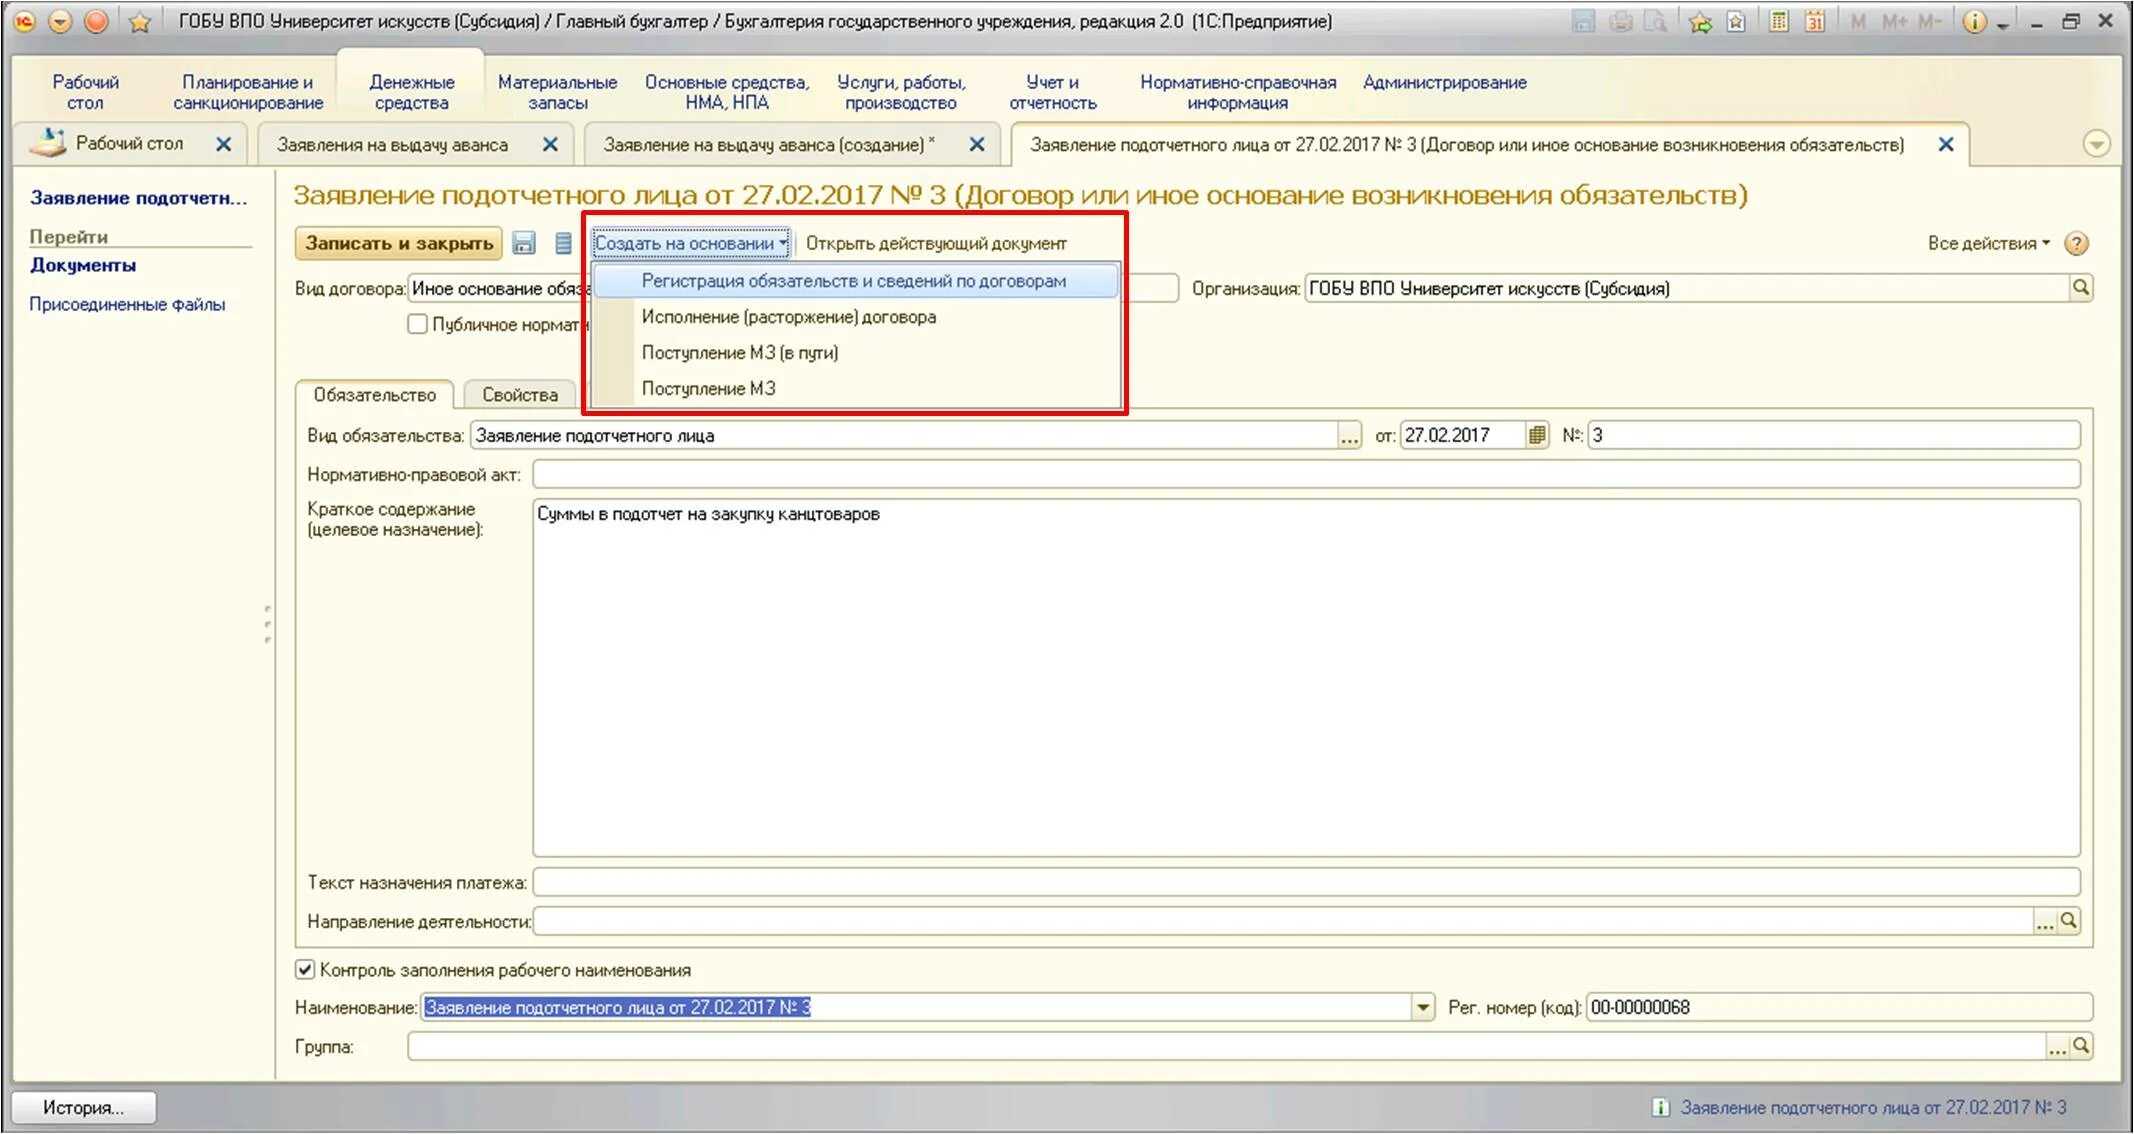This screenshot has width=2134, height=1134.
Task: Close the Заявление на выдачу аванса (создание) tab
Action: [977, 144]
